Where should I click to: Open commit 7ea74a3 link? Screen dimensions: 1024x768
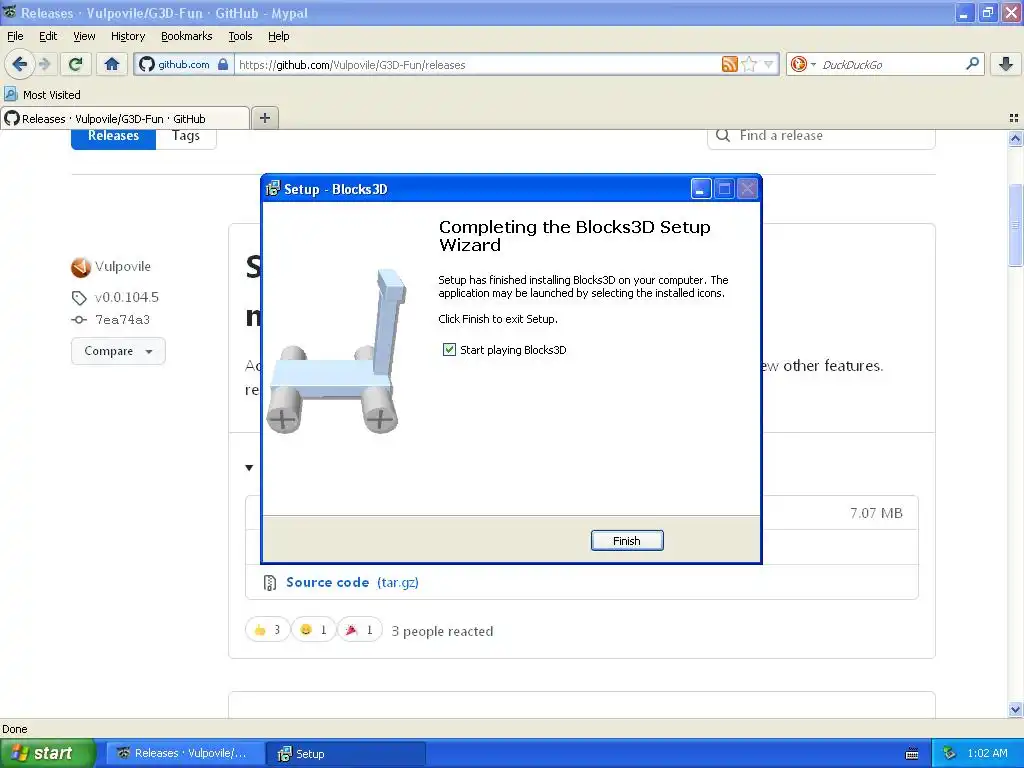click(123, 319)
